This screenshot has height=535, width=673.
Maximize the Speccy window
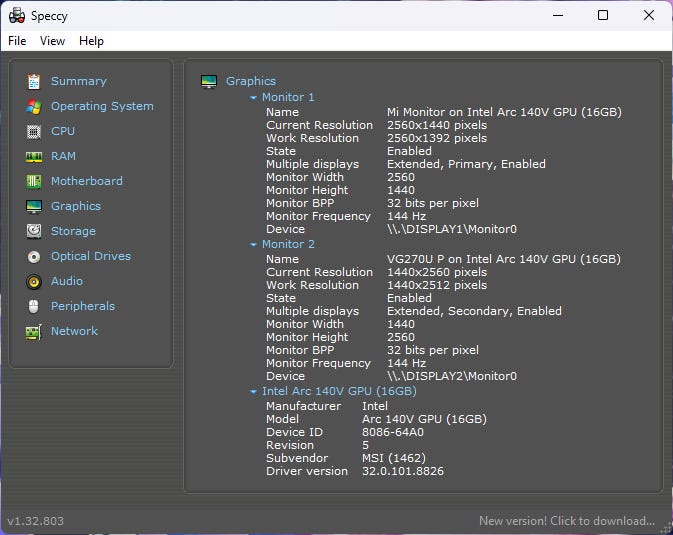(x=603, y=15)
